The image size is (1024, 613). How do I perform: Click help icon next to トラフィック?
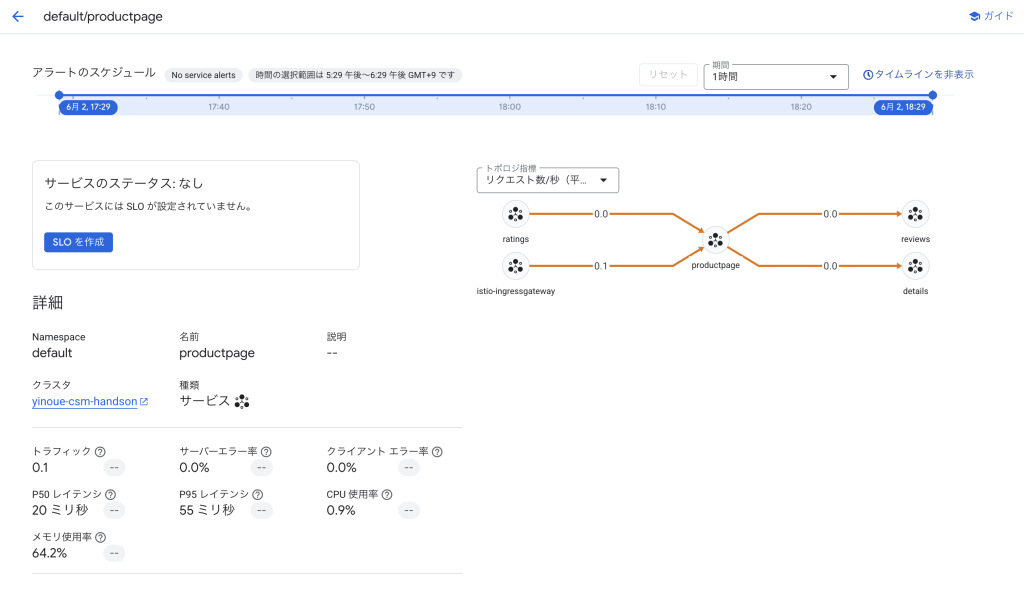(x=100, y=452)
